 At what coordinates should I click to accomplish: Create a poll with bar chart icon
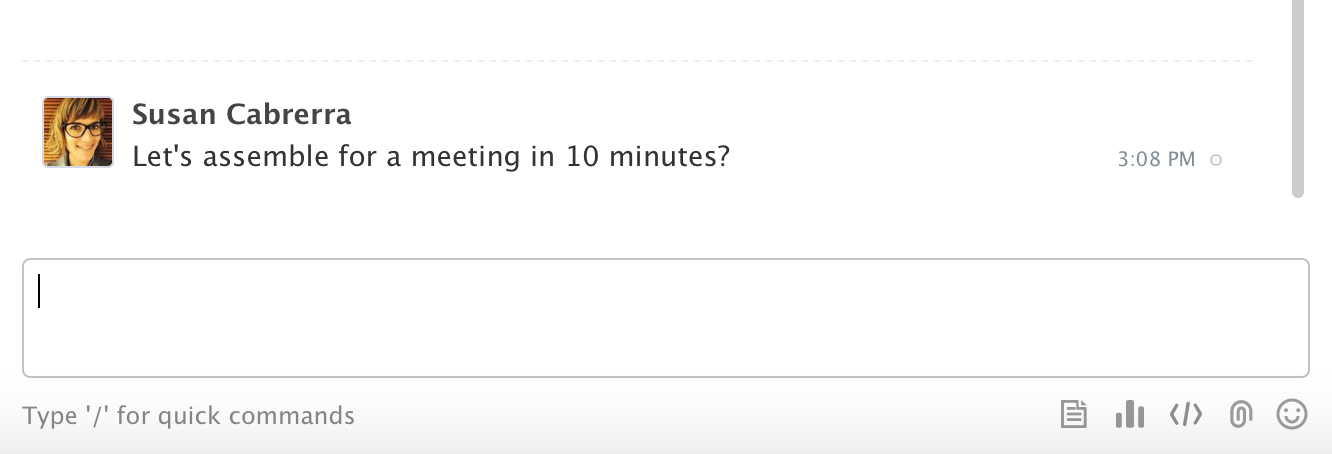(x=1129, y=414)
